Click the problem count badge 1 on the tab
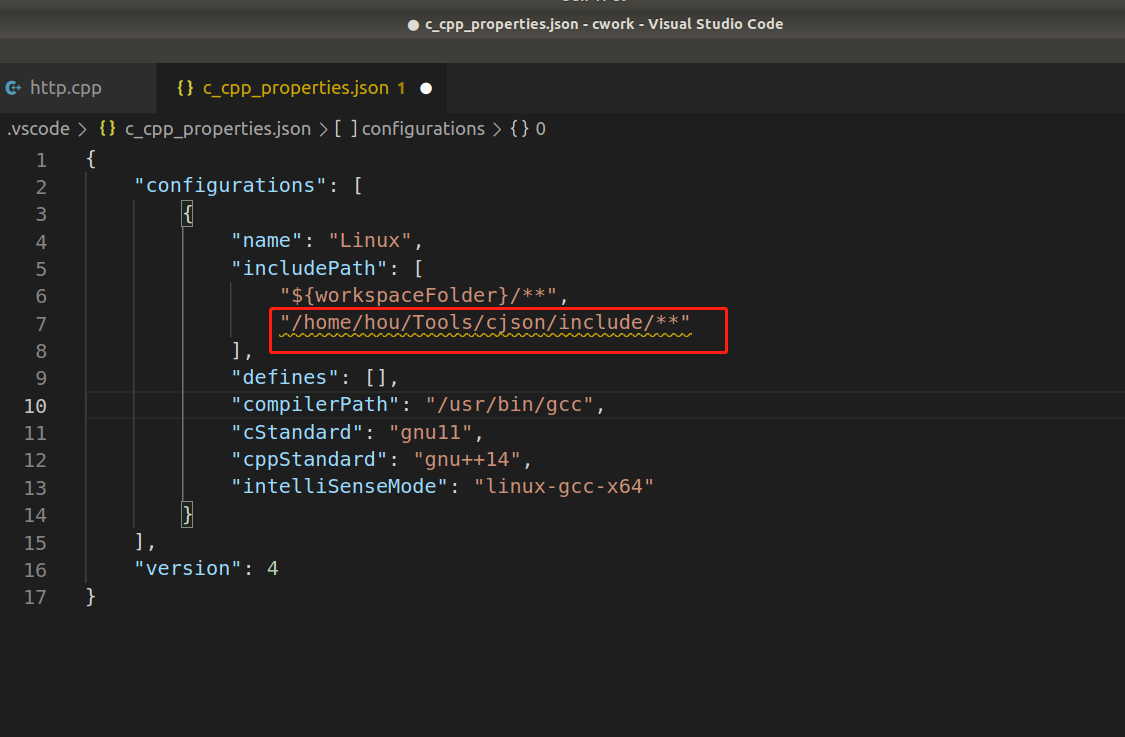The height and width of the screenshot is (737, 1125). point(401,88)
